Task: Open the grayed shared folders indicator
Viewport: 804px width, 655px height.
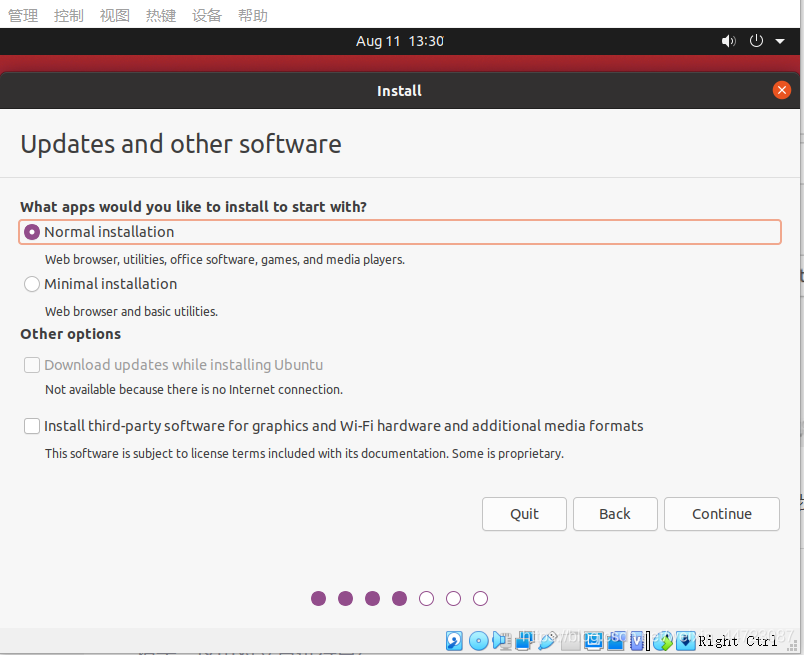Action: [571, 641]
